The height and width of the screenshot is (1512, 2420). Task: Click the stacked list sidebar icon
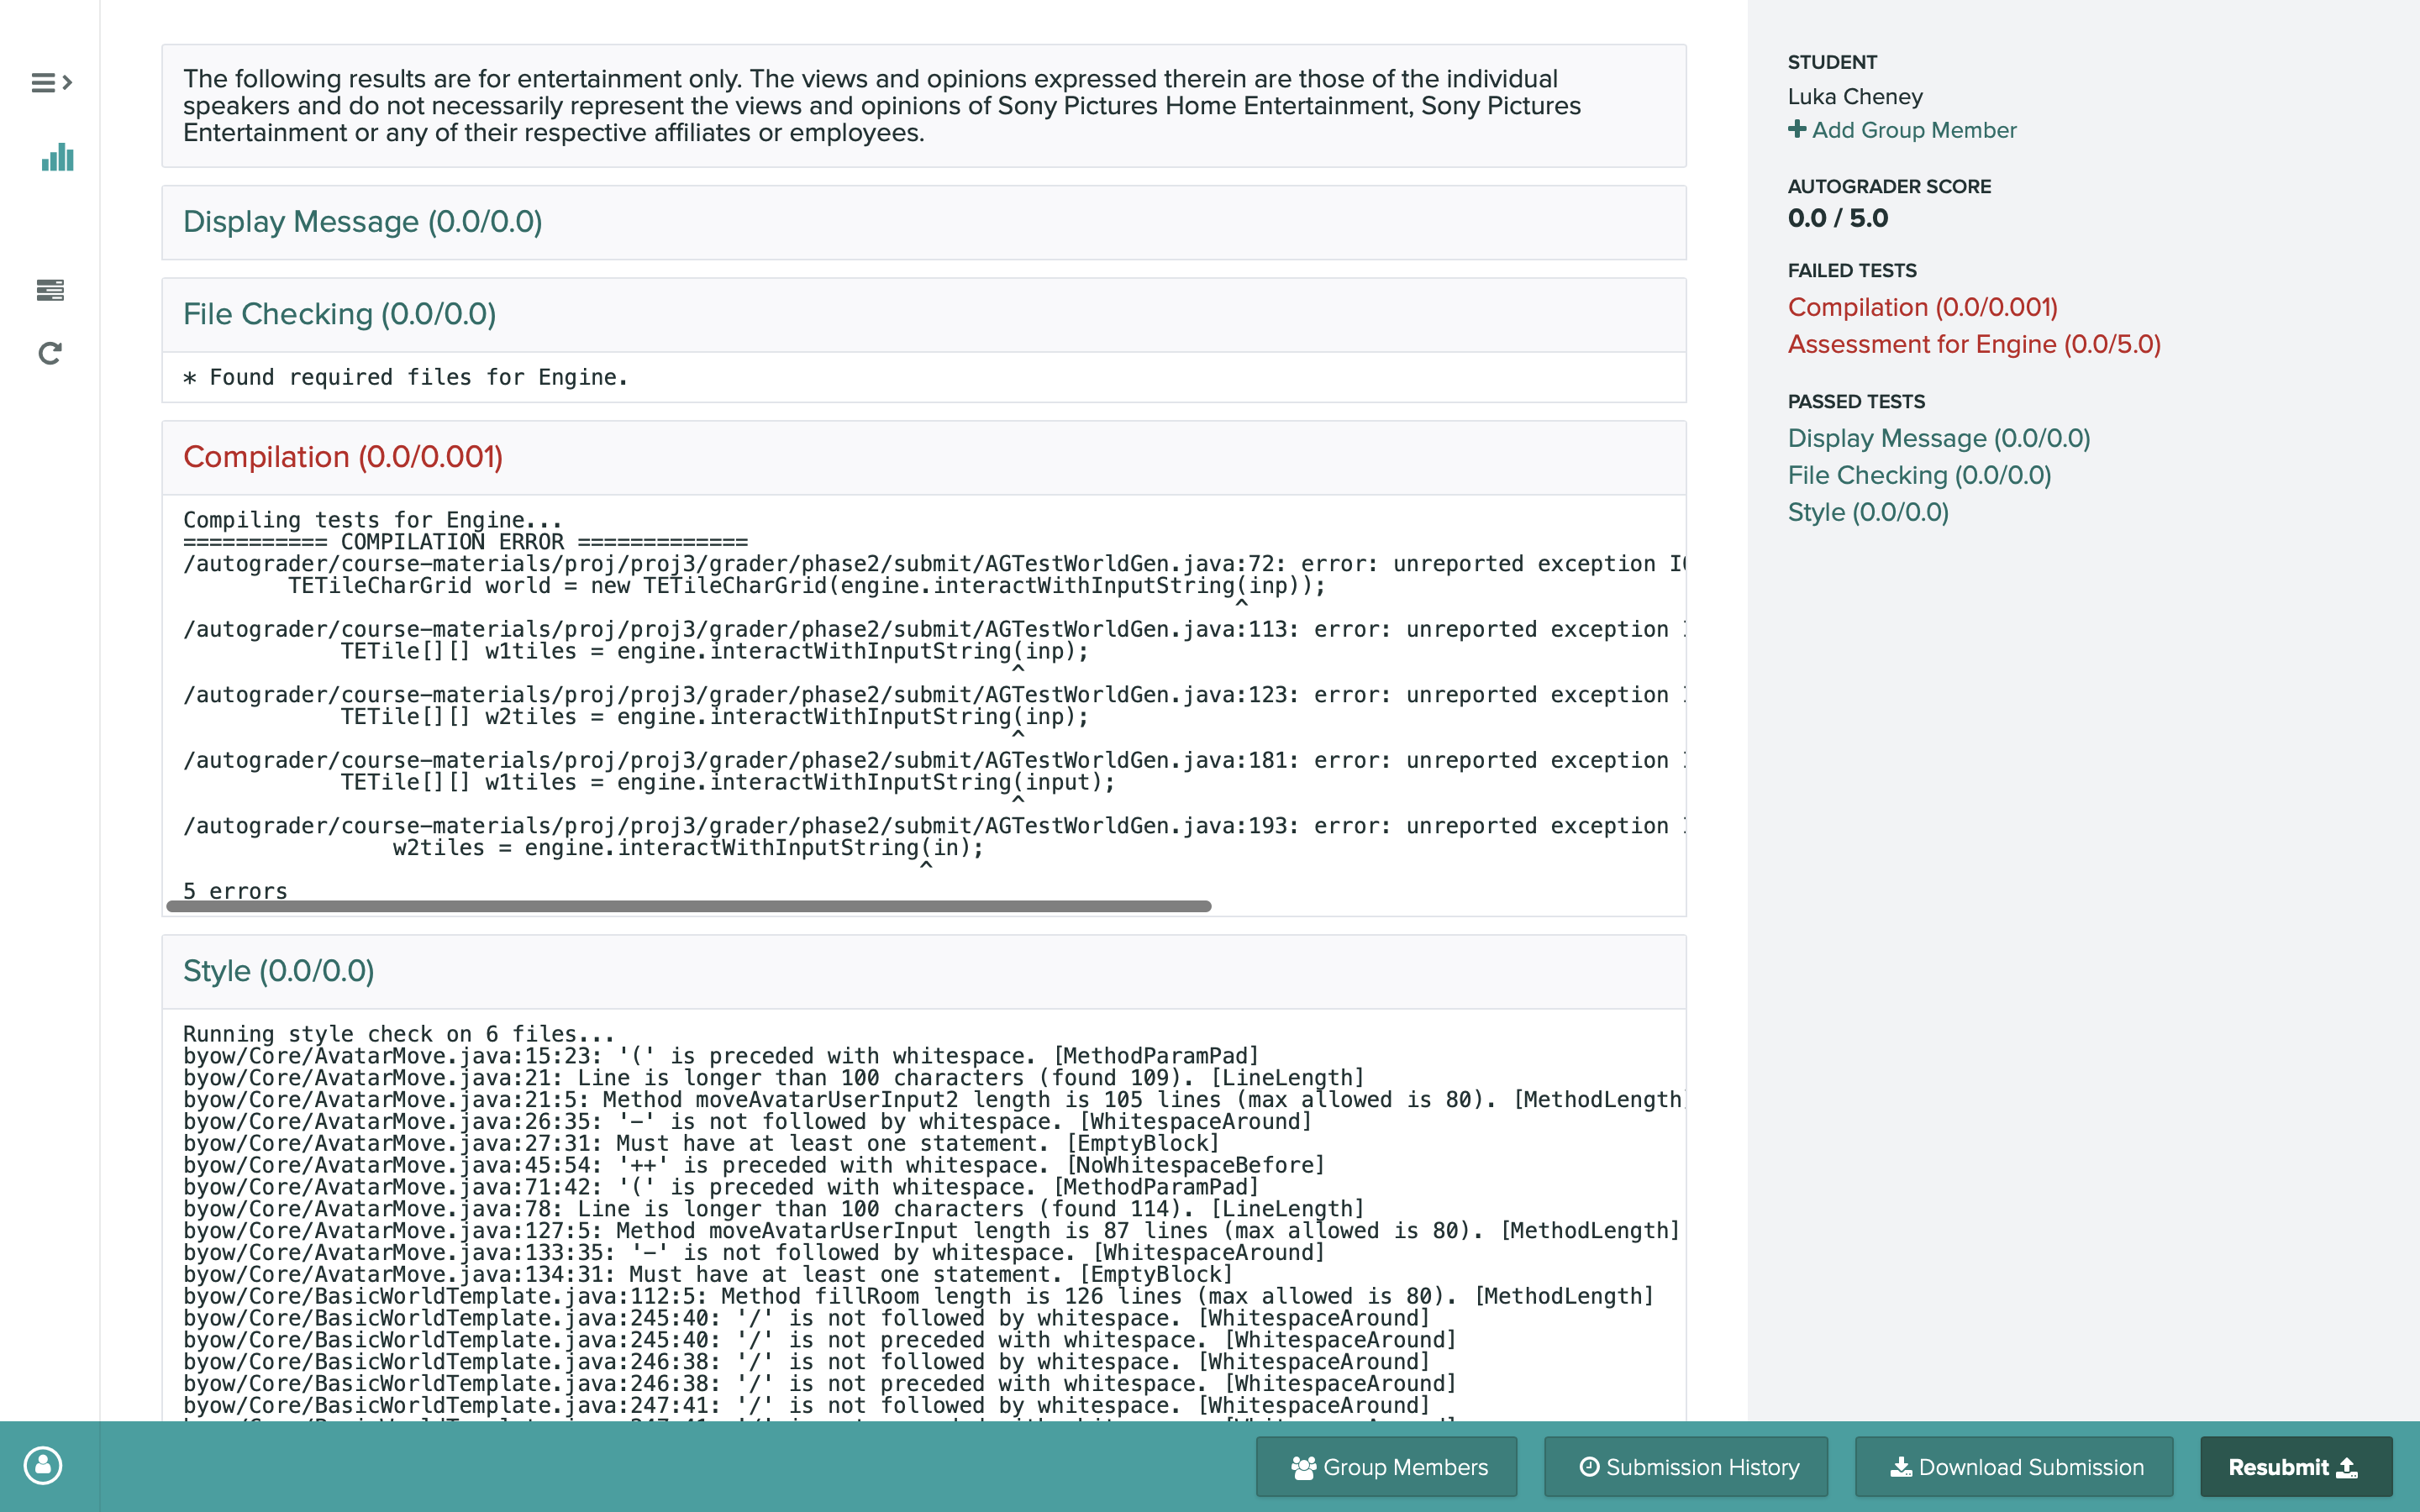[x=50, y=290]
